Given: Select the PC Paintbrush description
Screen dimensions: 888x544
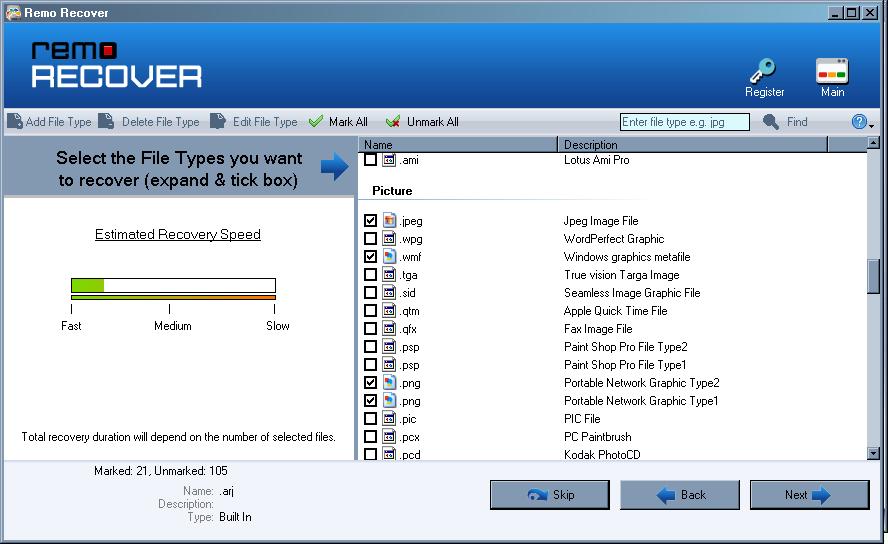Looking at the screenshot, I should (597, 437).
